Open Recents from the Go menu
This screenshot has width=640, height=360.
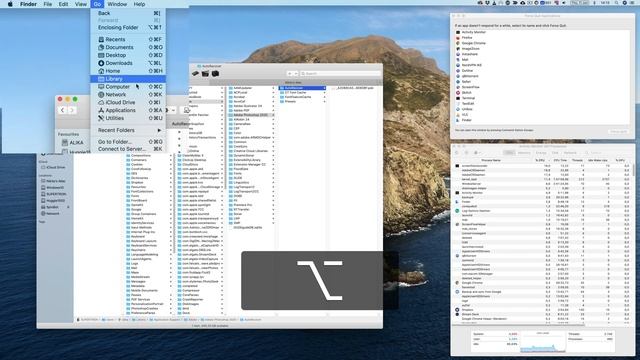128,39
